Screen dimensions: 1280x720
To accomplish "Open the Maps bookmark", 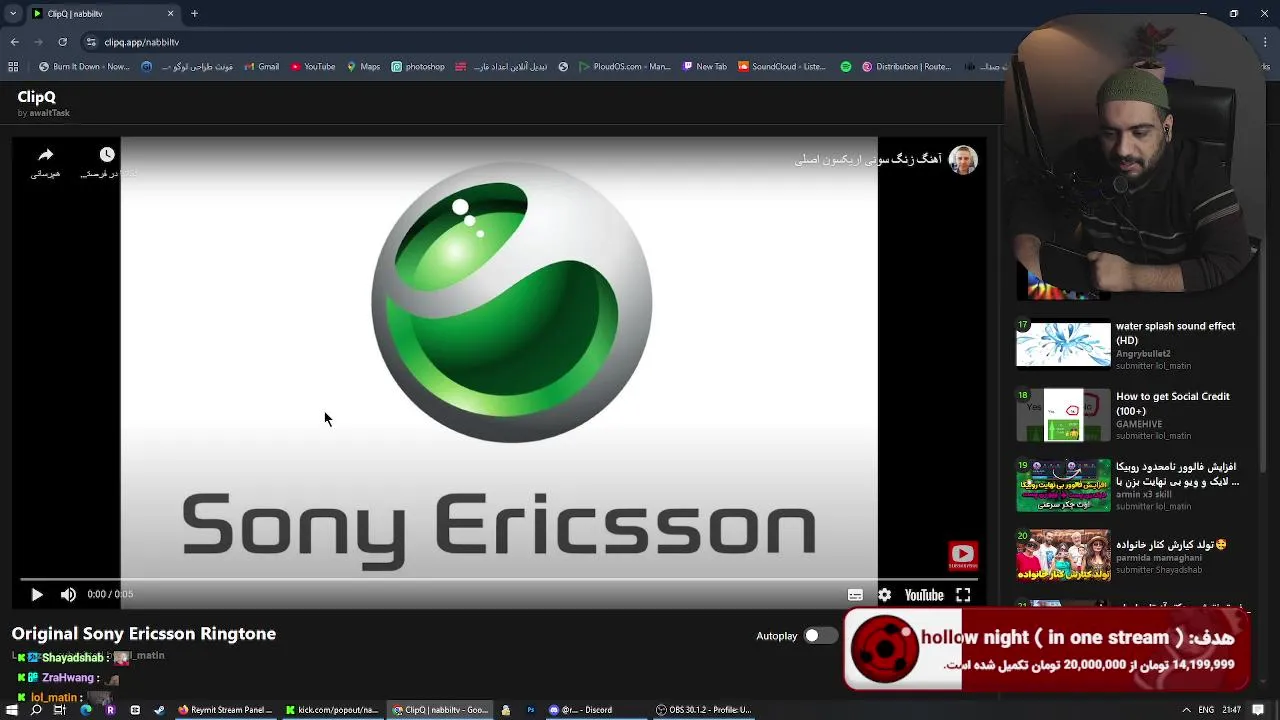I will coord(363,67).
